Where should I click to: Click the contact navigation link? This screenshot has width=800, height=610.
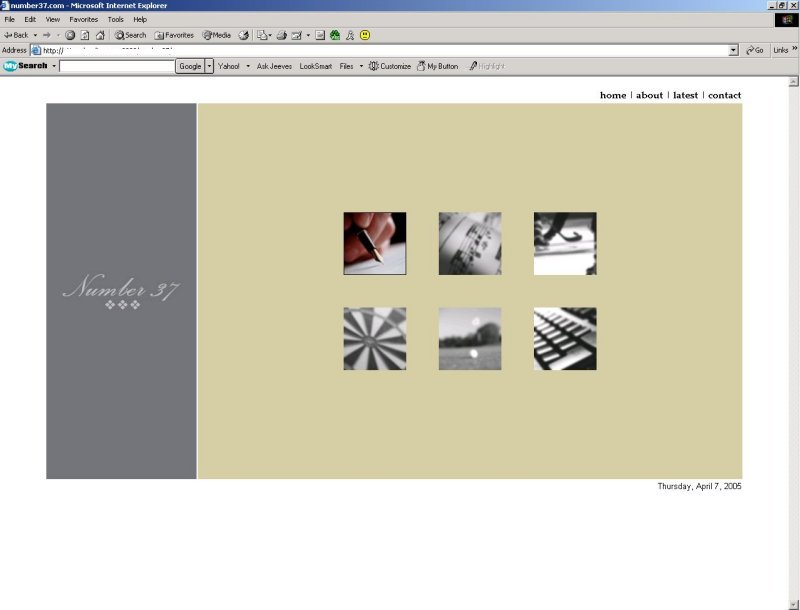coord(724,95)
